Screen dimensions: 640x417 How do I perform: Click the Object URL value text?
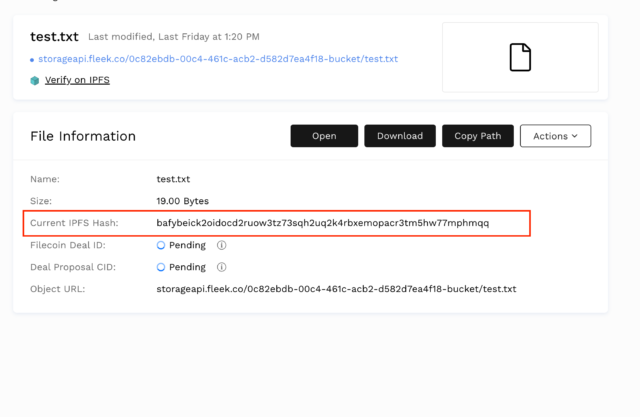pos(336,289)
